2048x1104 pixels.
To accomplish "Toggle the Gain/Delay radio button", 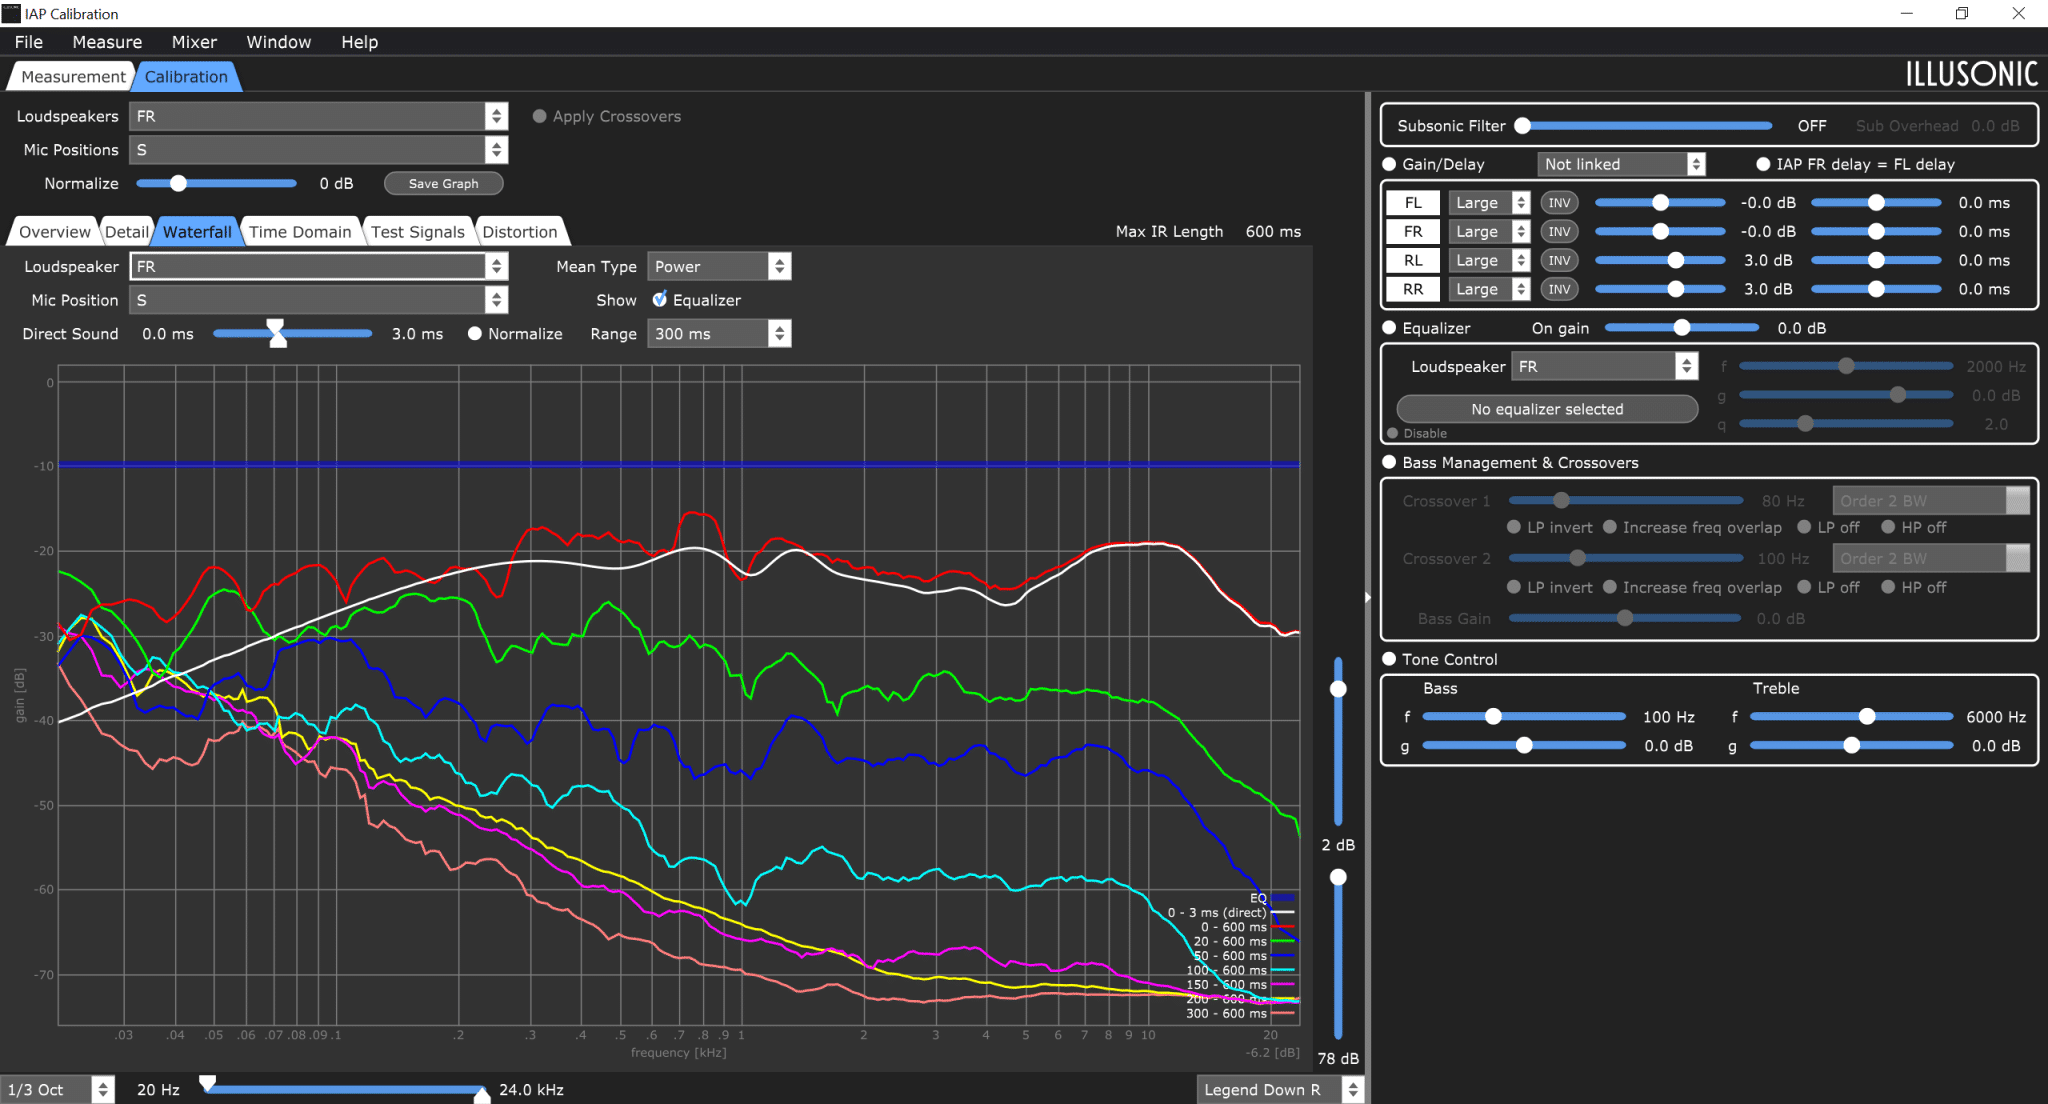I will (1389, 164).
